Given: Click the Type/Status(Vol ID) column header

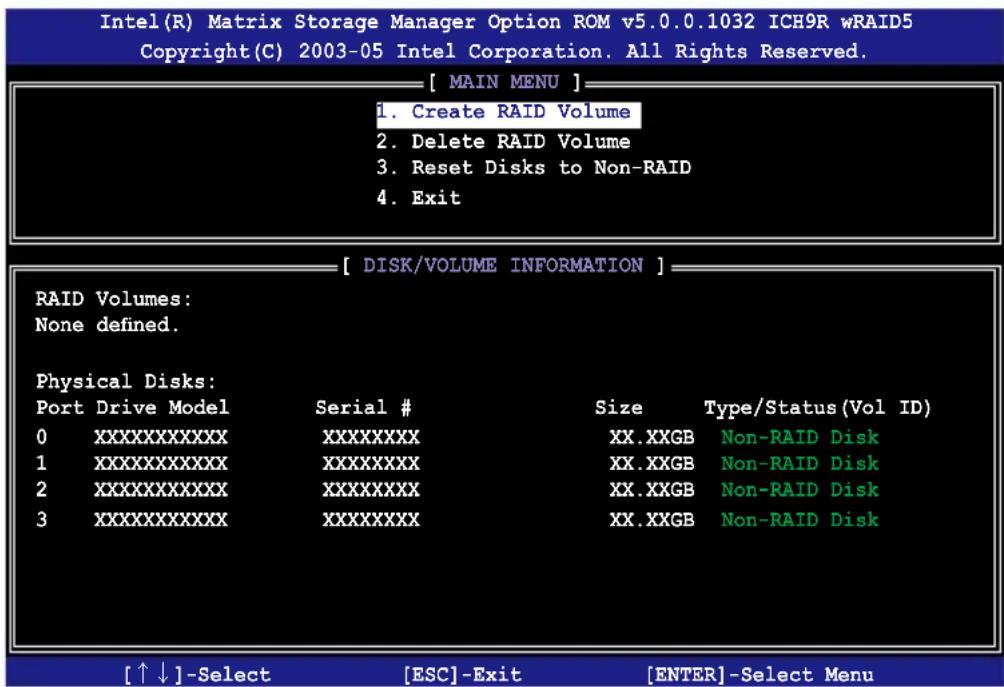Looking at the screenshot, I should (x=818, y=408).
